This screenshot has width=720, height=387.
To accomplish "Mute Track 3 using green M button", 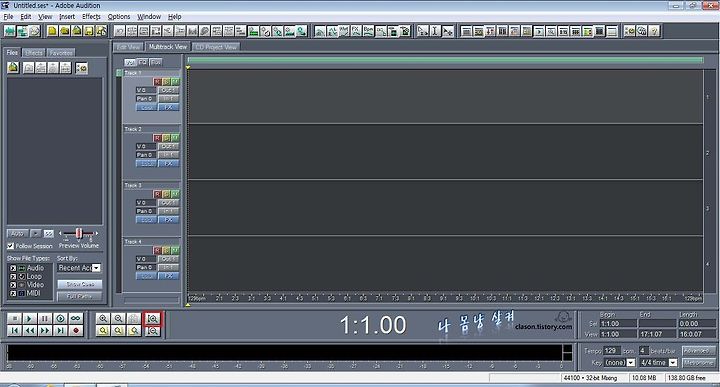I will [x=174, y=194].
